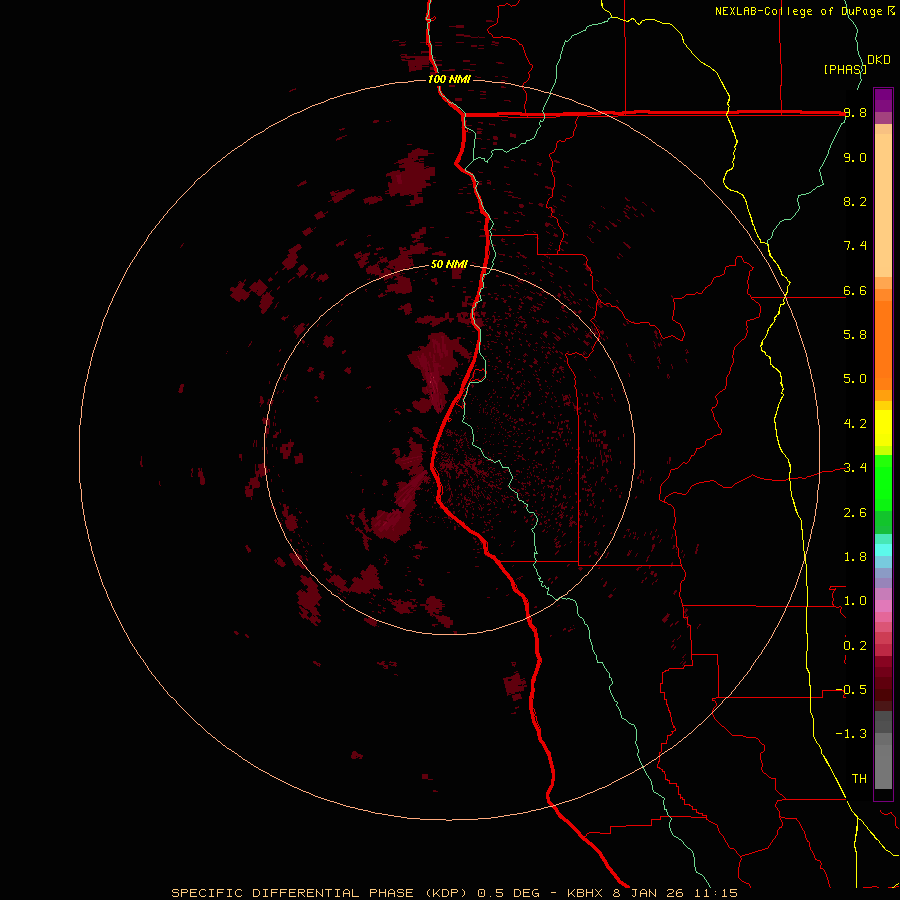Viewport: 900px width, 900px height.
Task: Click the 1.8 value on the color scale
Action: click(855, 557)
